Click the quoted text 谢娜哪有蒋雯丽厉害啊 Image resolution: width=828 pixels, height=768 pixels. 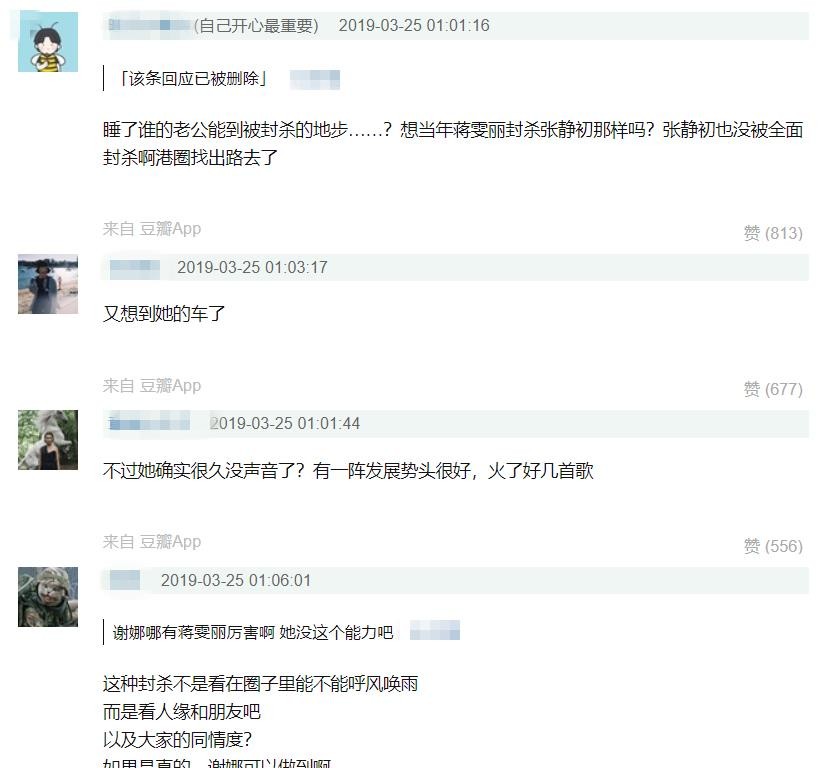click(193, 632)
